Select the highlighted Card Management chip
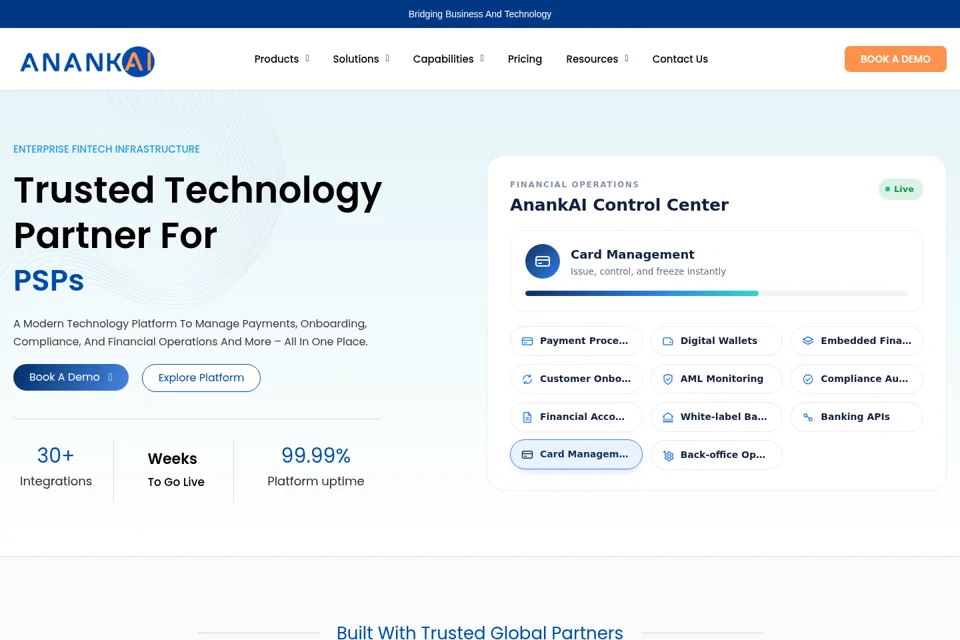960x640 pixels. coord(576,454)
